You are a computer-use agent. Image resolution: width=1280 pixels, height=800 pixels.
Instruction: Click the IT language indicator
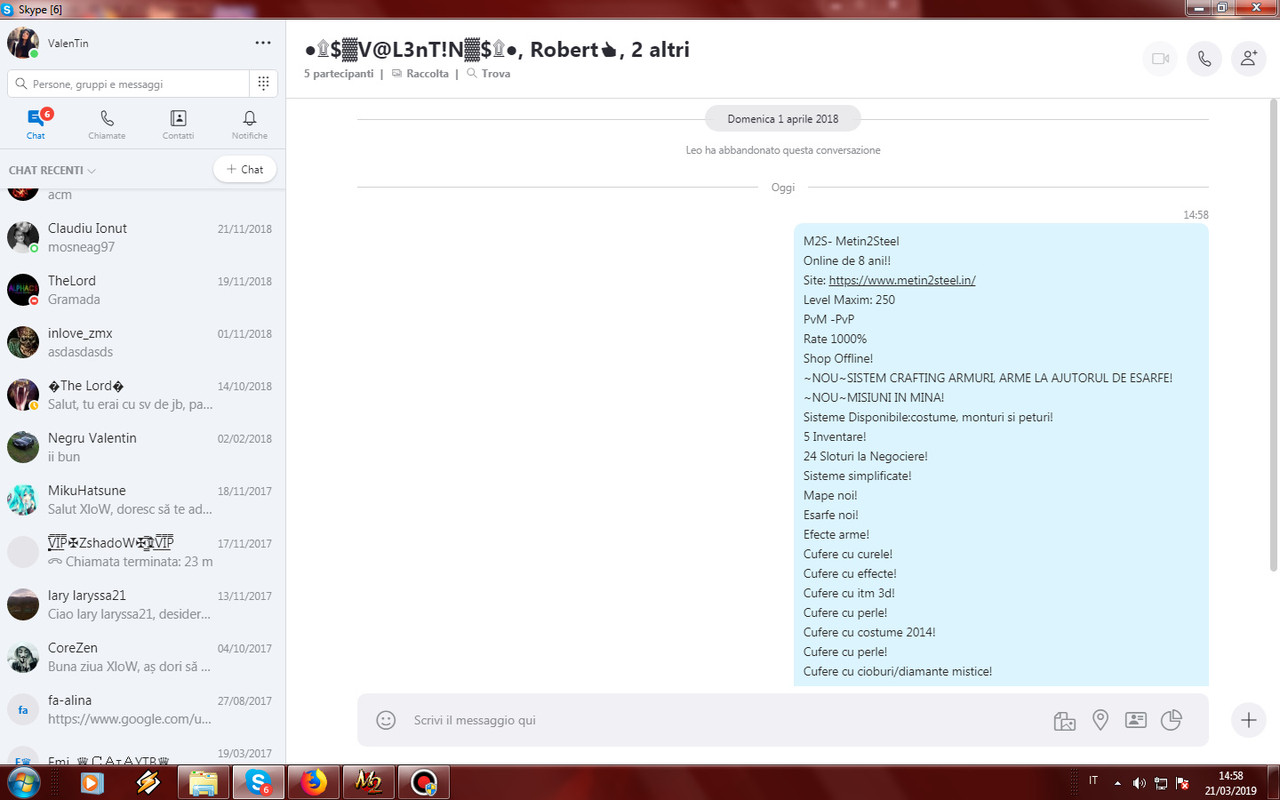(1093, 781)
